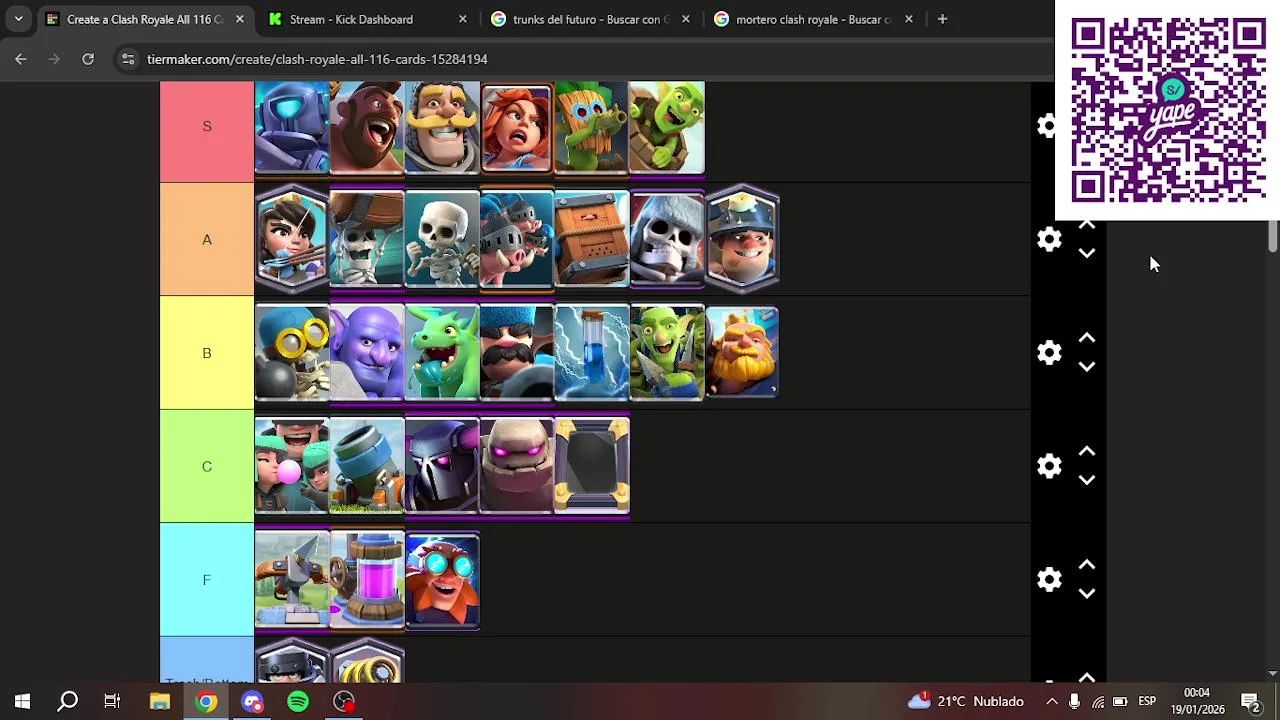Image resolution: width=1280 pixels, height=720 pixels.
Task: Open the weather widget showing 21°C Nublado
Action: click(965, 701)
